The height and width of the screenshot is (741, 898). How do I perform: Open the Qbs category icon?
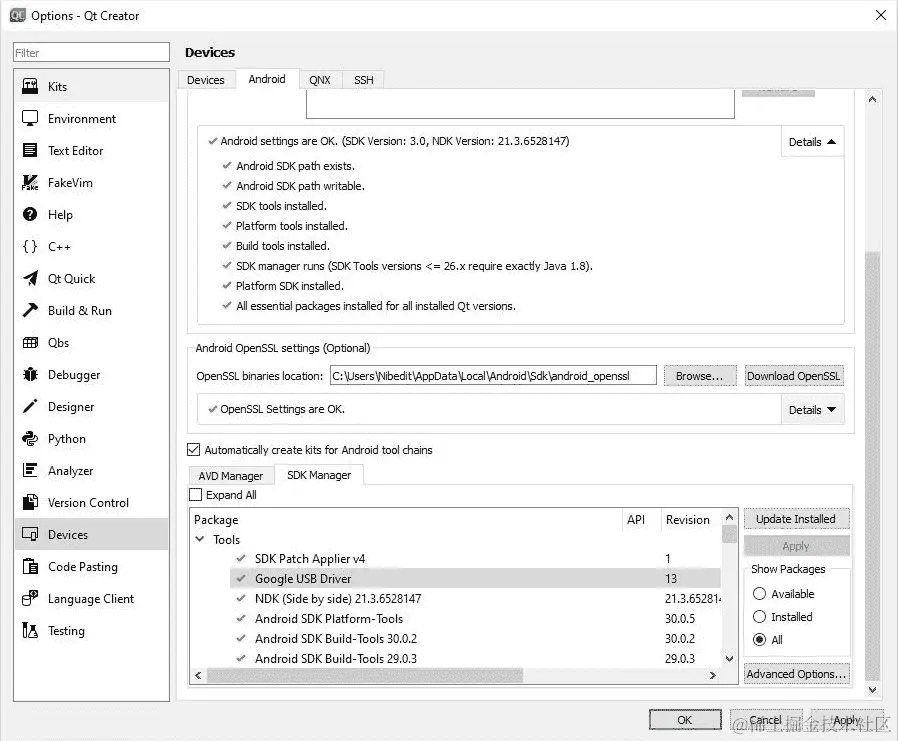coord(30,342)
